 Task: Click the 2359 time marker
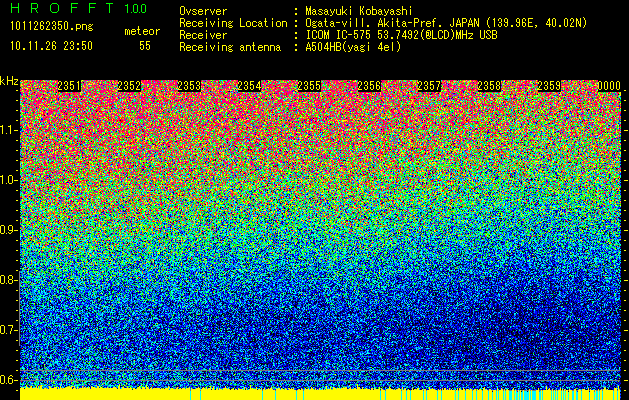[549, 86]
